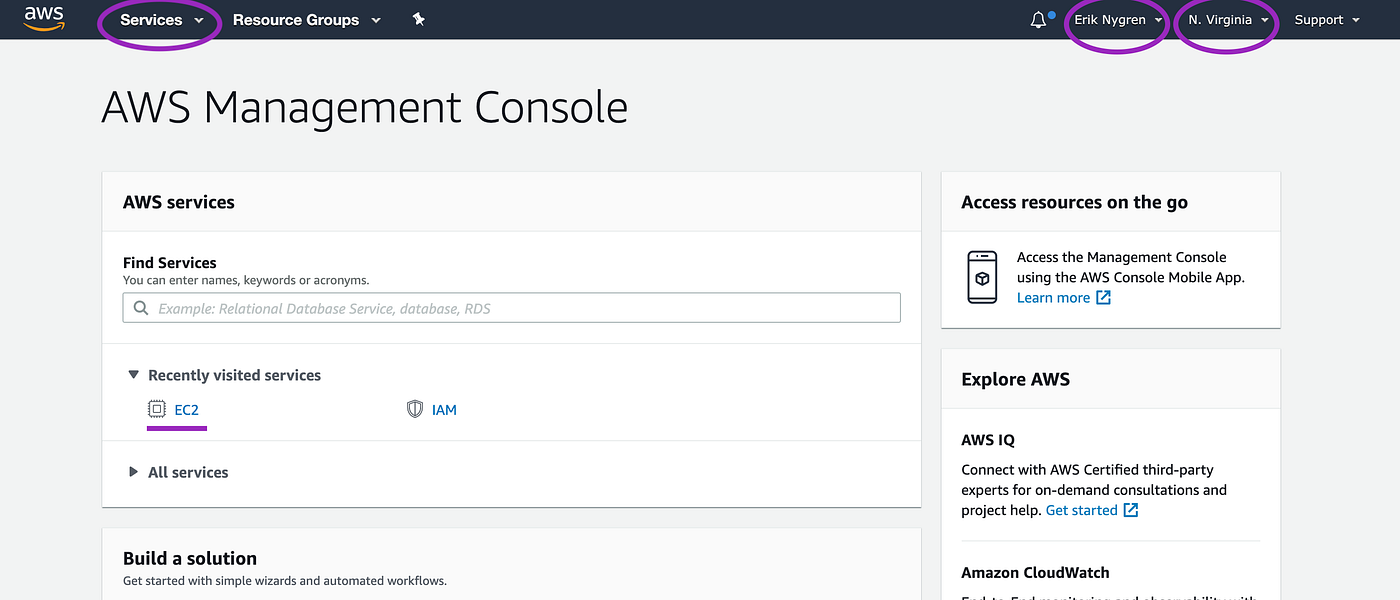Open the IAM service link
1400x600 pixels.
pyautogui.click(x=444, y=410)
